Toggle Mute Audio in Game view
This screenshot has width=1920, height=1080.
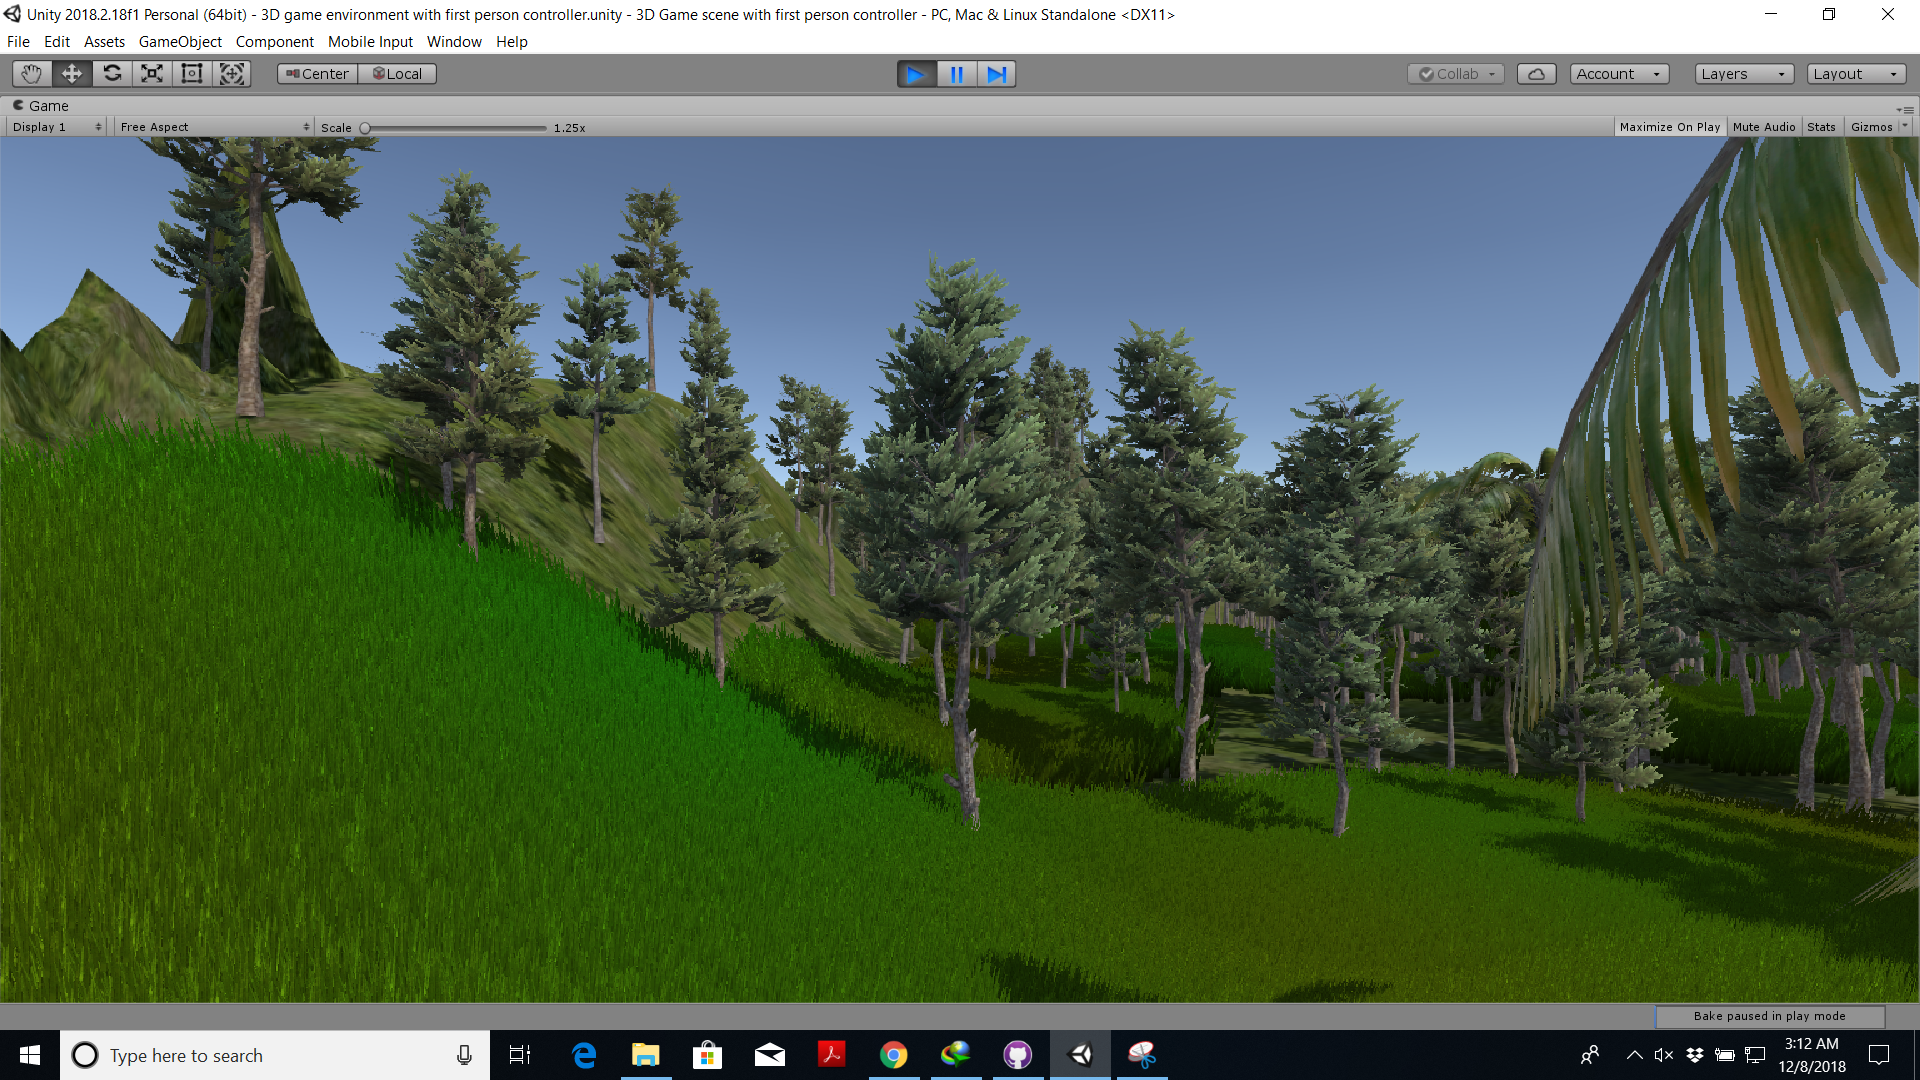coord(1763,127)
